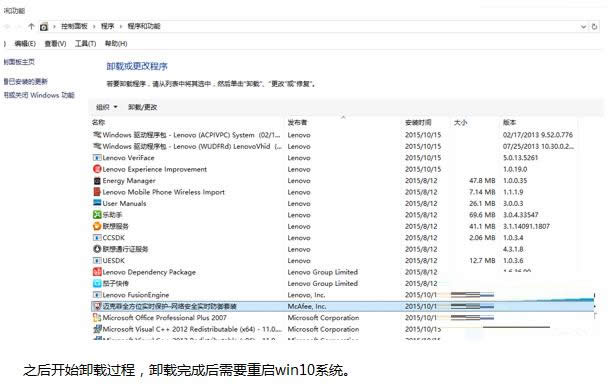Open the 帮助(H) menu
Screen dimensions: 611x386
point(116,44)
